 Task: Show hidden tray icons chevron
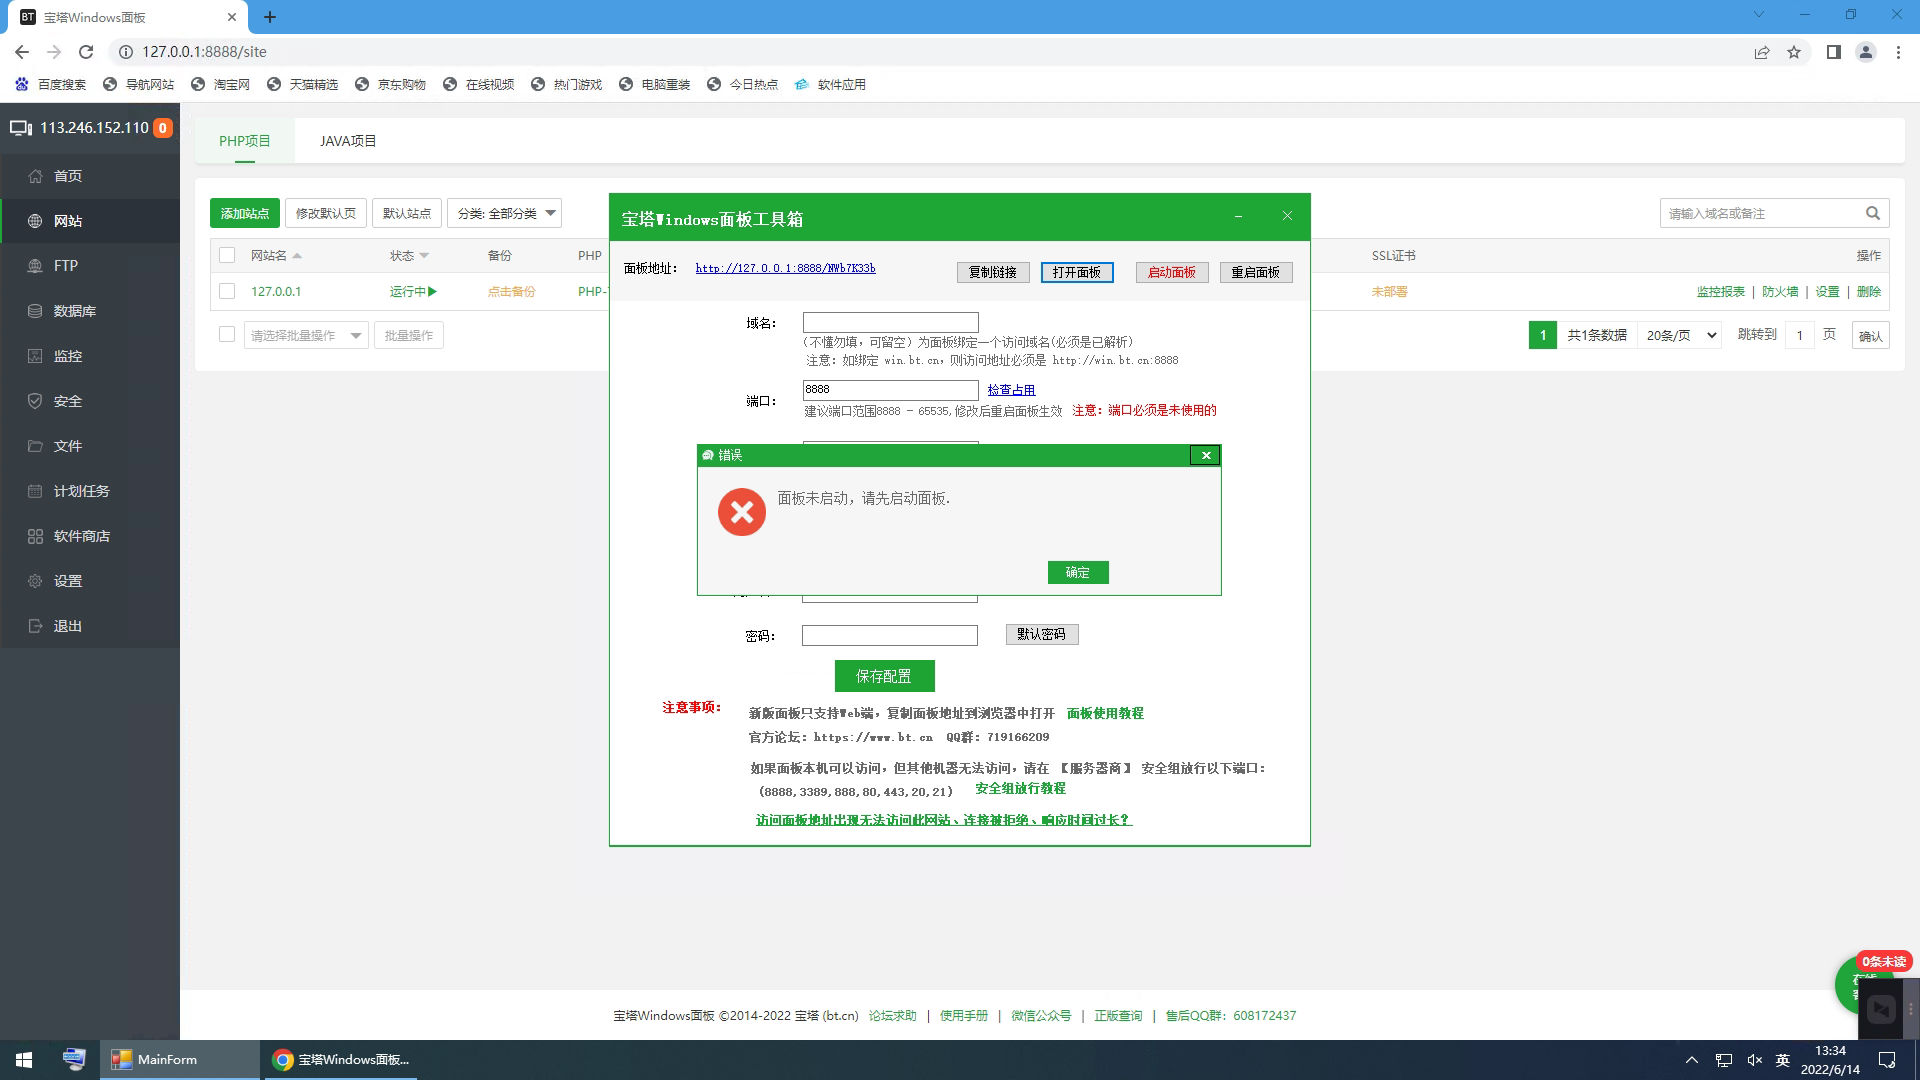tap(1691, 1060)
